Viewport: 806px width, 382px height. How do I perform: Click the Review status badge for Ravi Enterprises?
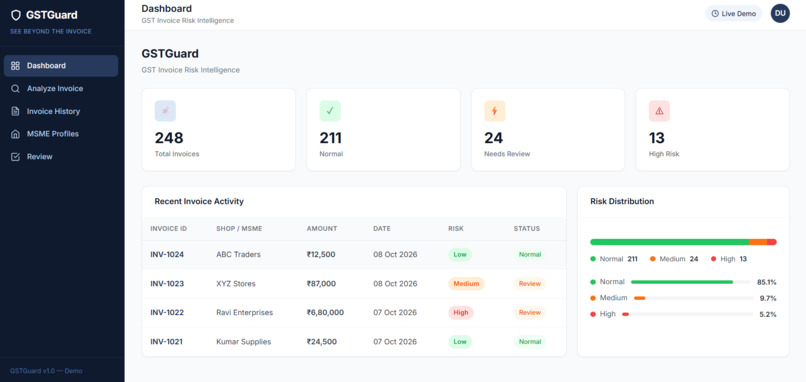click(529, 313)
